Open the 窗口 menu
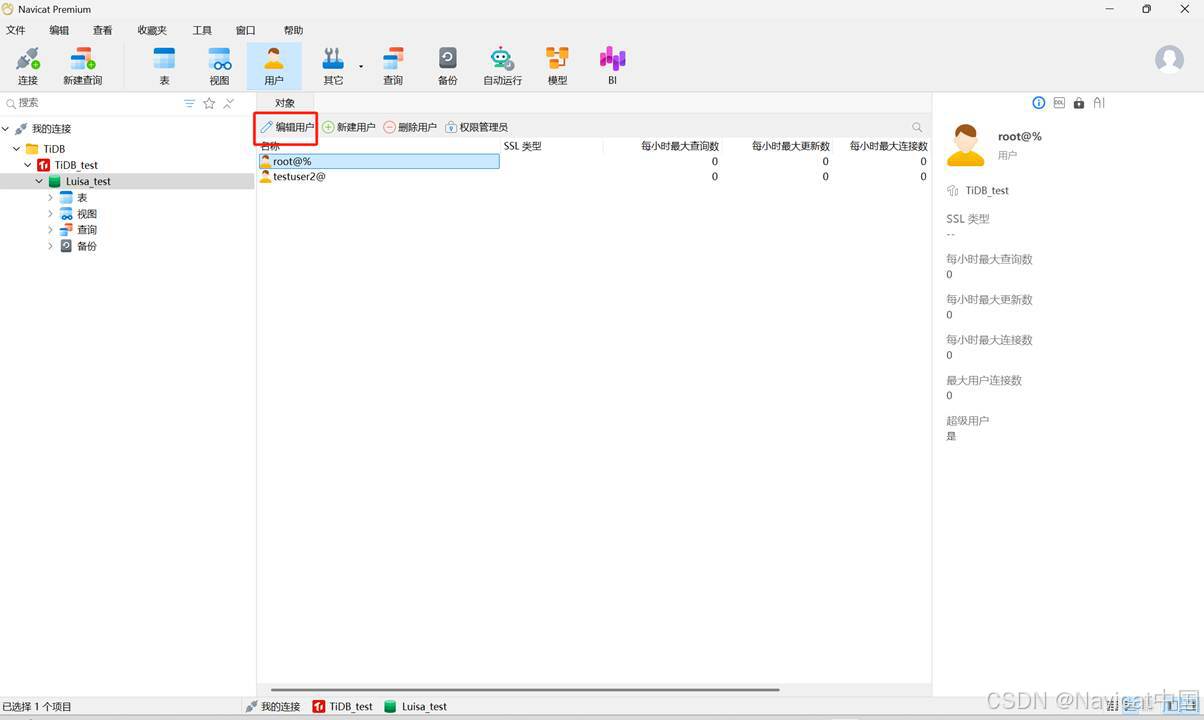Screen dimensions: 1204x720 pyautogui.click(x=245, y=30)
